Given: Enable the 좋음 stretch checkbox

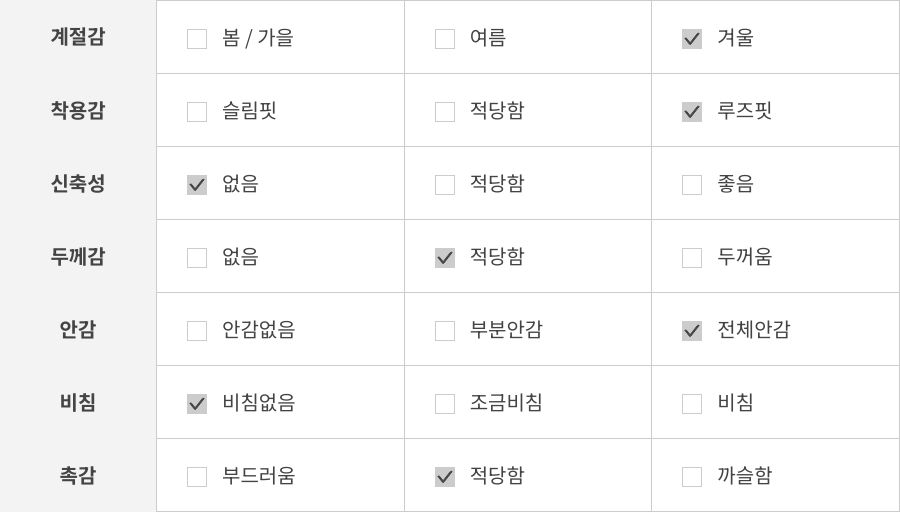Looking at the screenshot, I should click(692, 185).
